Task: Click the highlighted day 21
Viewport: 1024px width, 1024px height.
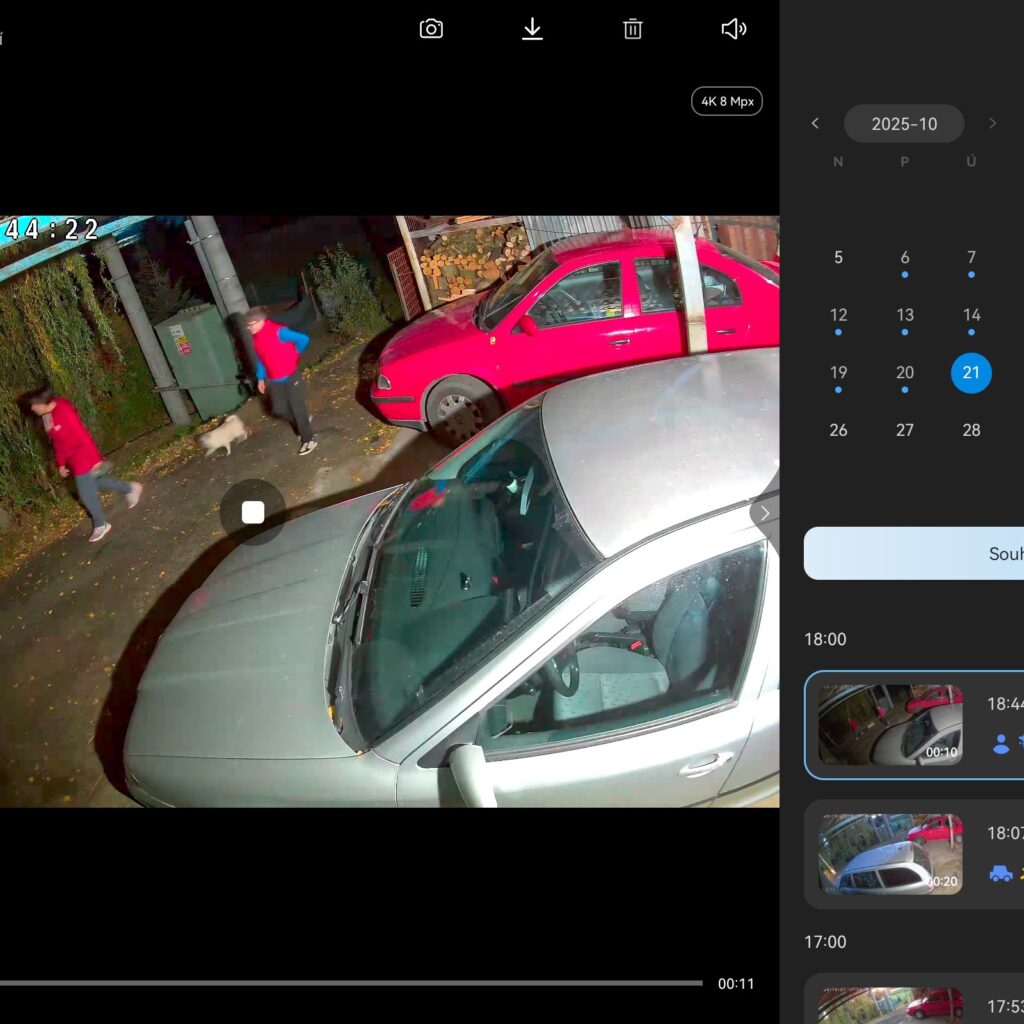Action: coord(971,373)
